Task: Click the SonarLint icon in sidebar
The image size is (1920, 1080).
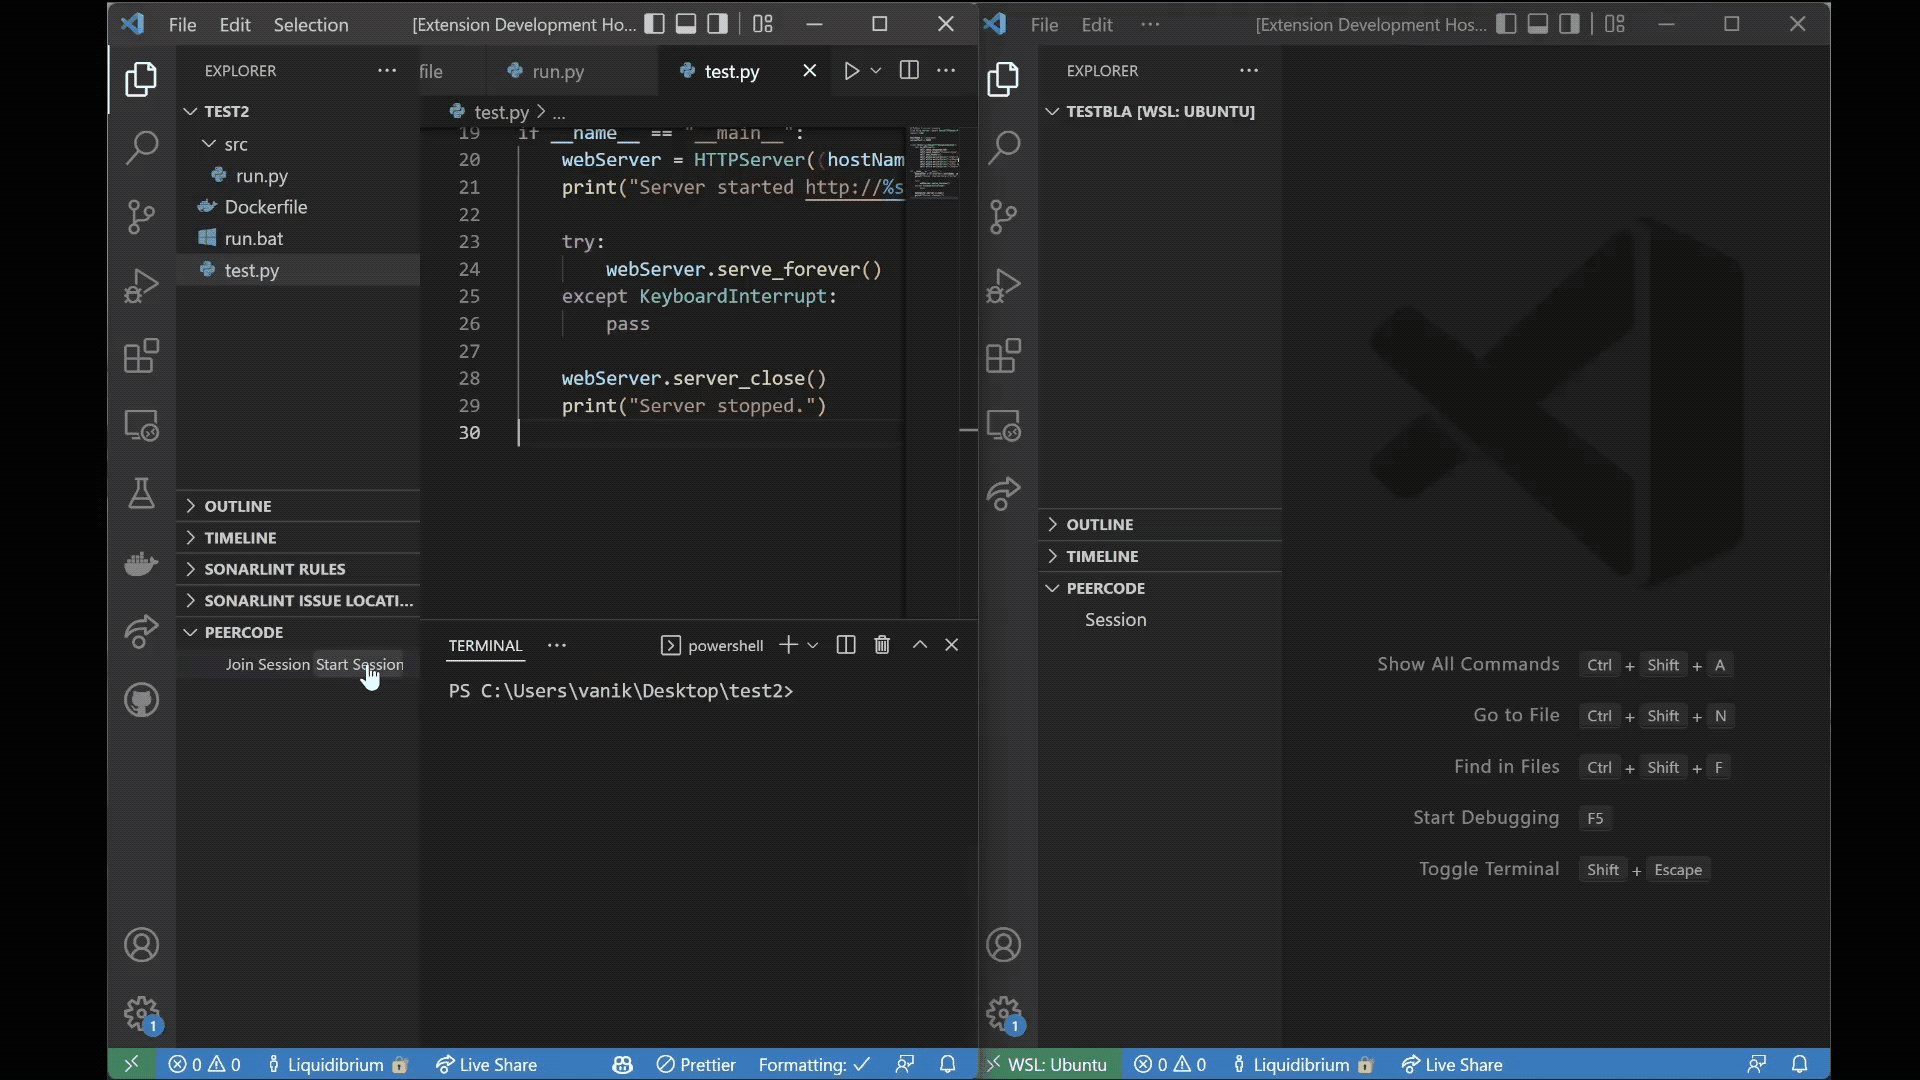Action: click(142, 492)
